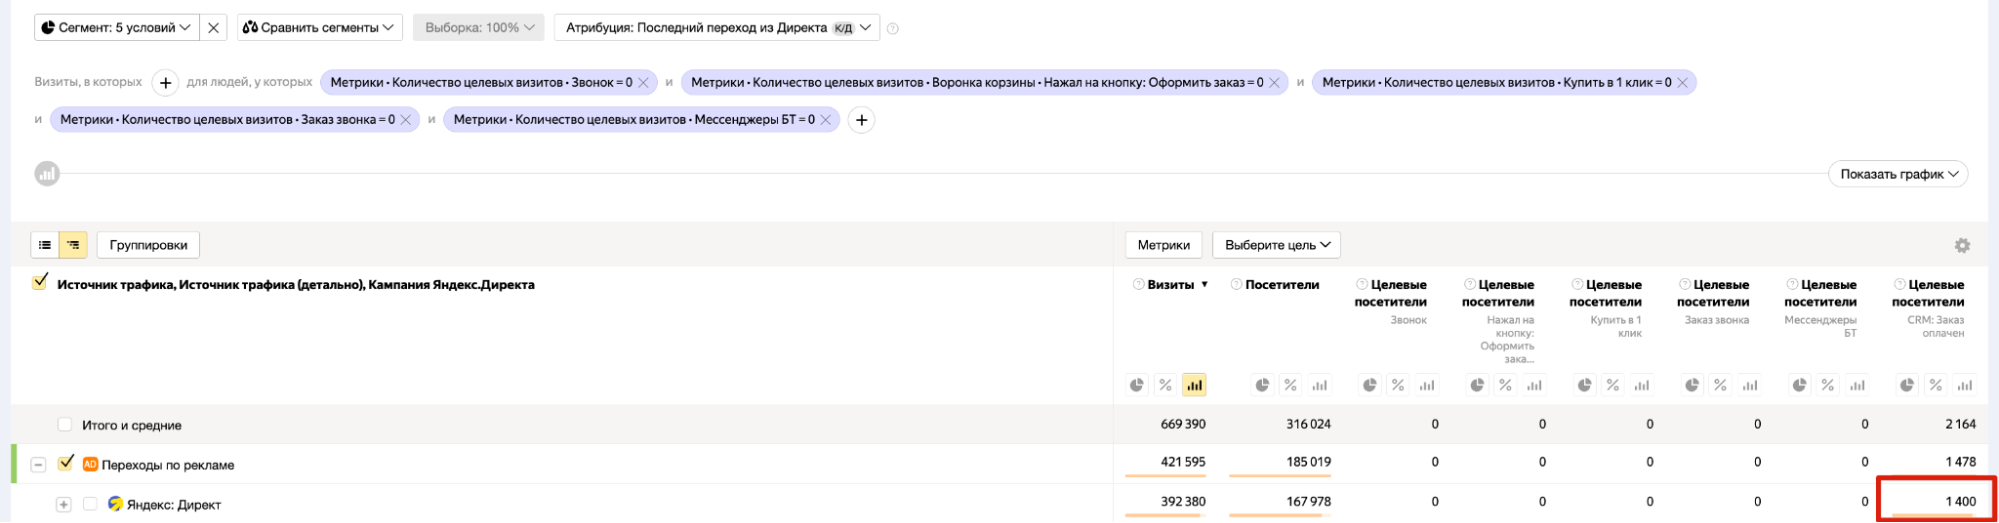The width and height of the screenshot is (1999, 523).
Task: Add a visit condition with plus button
Action: tap(165, 83)
